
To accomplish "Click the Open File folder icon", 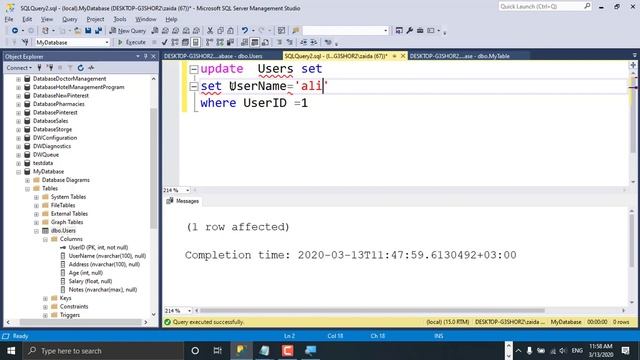I will click(x=78, y=31).
